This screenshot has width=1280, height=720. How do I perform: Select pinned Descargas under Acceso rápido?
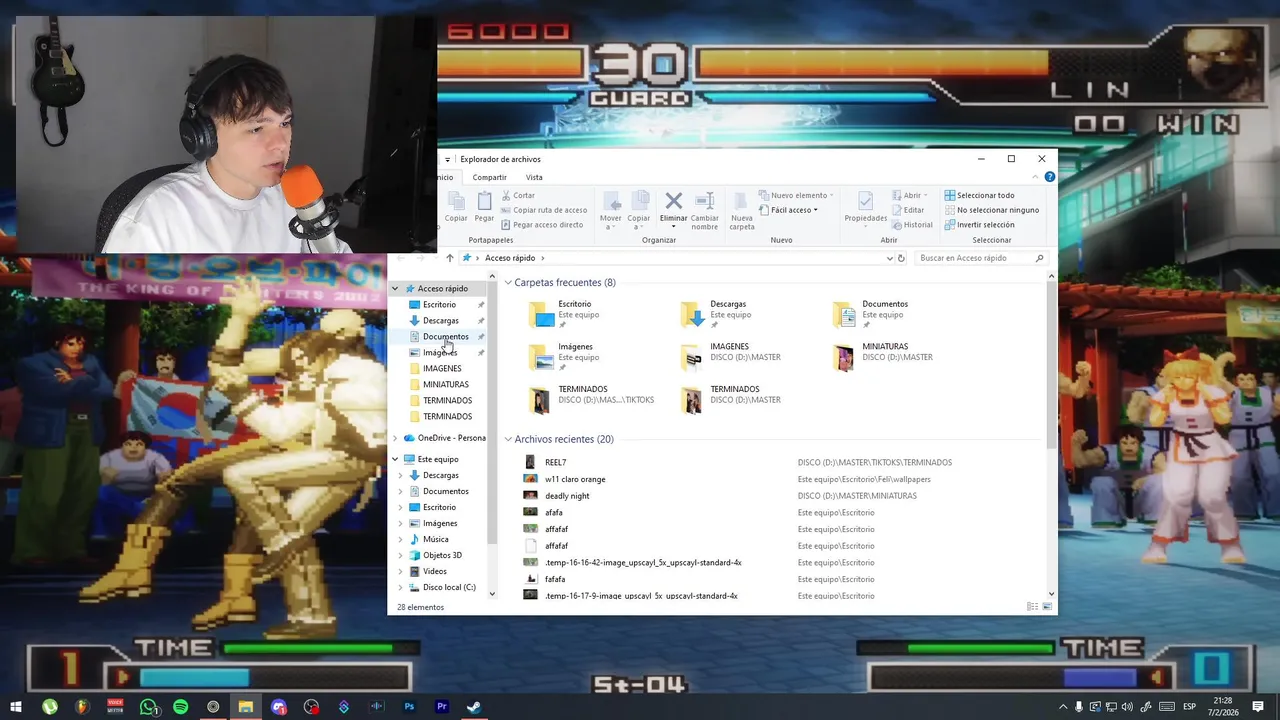click(440, 321)
